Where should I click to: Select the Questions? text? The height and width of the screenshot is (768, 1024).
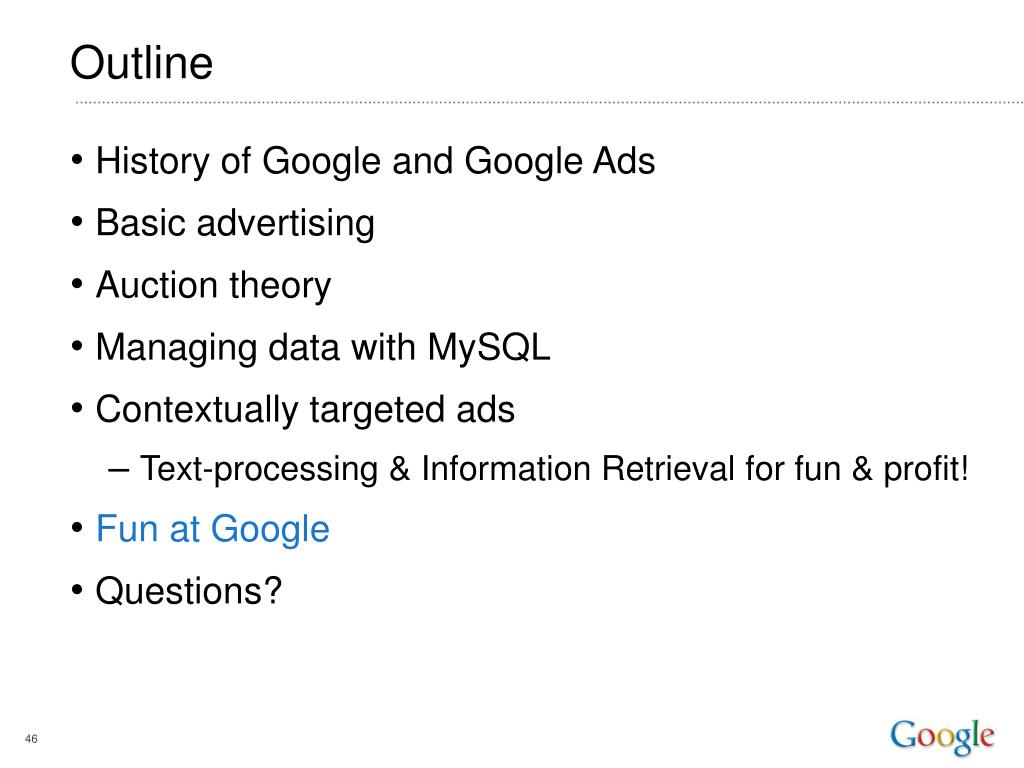pyautogui.click(x=189, y=591)
